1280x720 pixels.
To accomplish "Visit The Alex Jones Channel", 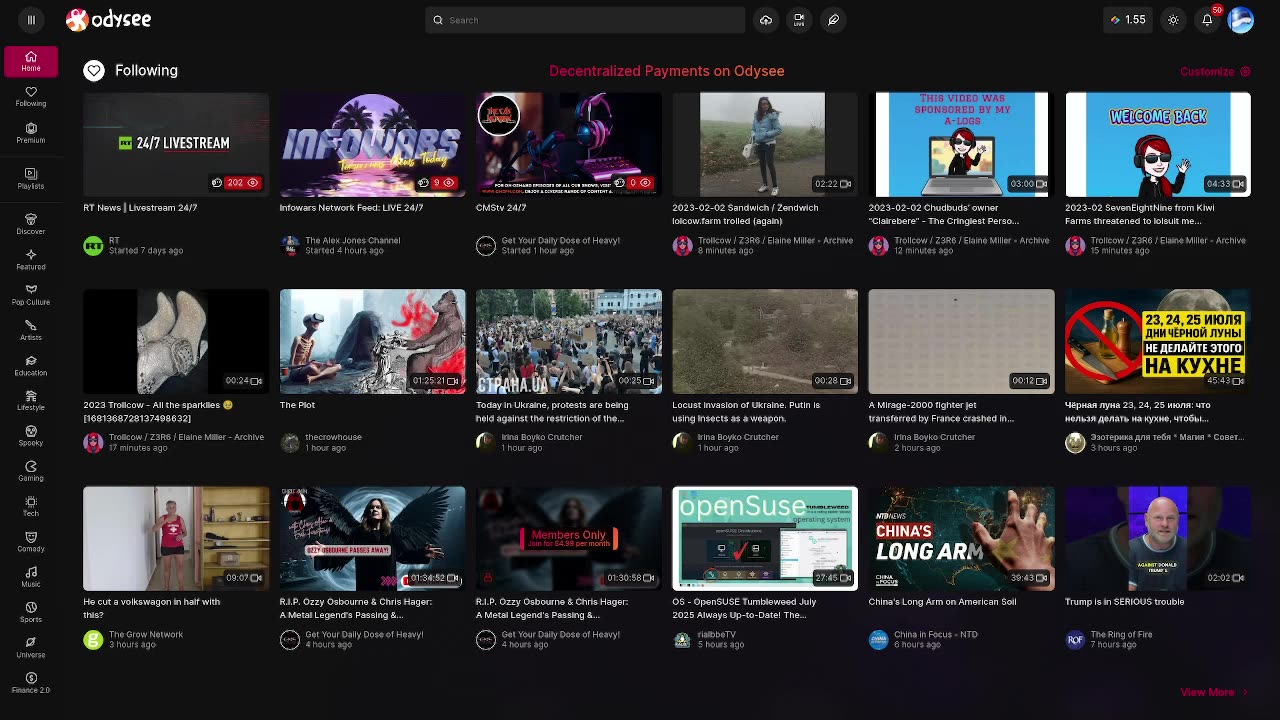I will [x=352, y=240].
